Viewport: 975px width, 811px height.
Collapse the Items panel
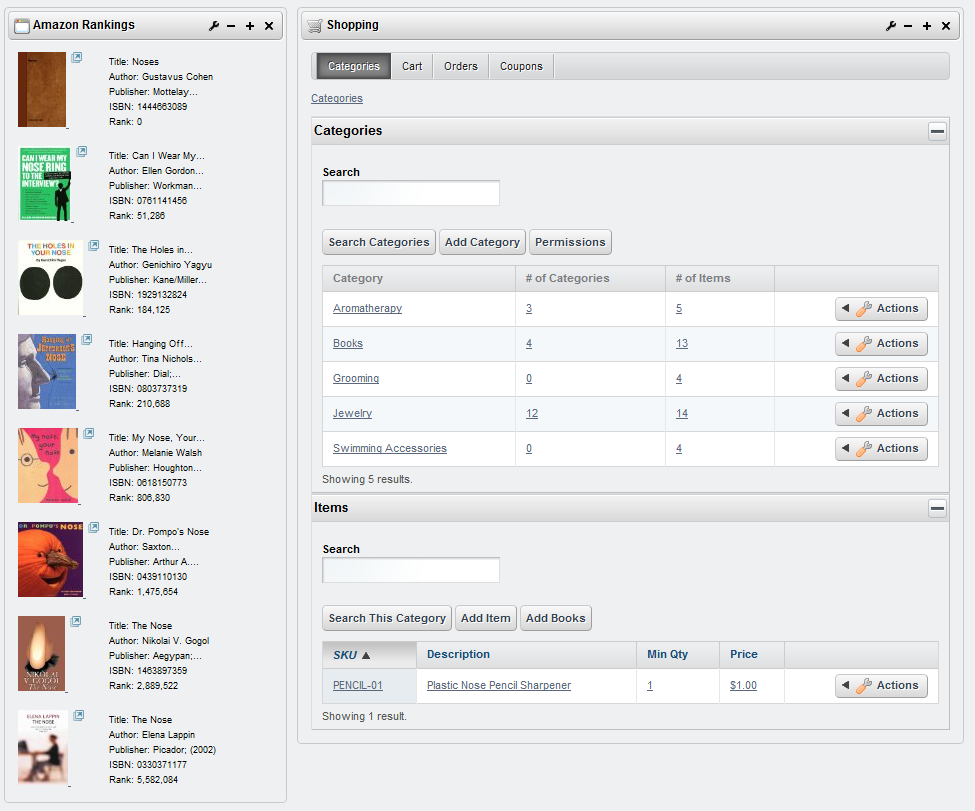tap(937, 508)
